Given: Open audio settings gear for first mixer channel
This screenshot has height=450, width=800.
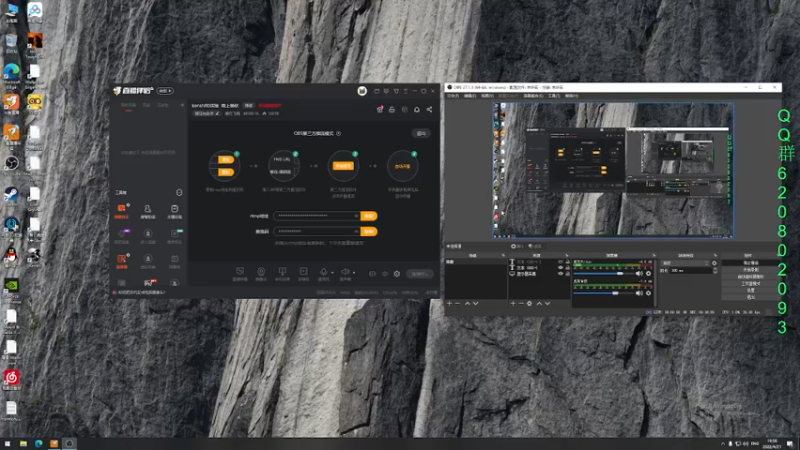Looking at the screenshot, I should 648,273.
